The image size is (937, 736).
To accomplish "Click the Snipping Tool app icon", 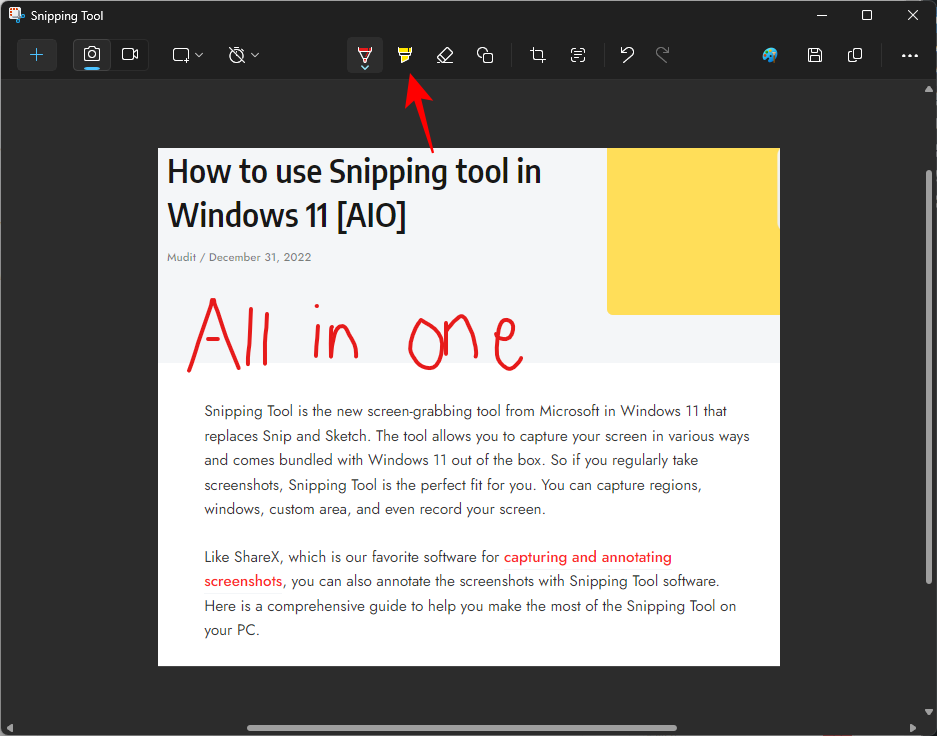I will [16, 15].
